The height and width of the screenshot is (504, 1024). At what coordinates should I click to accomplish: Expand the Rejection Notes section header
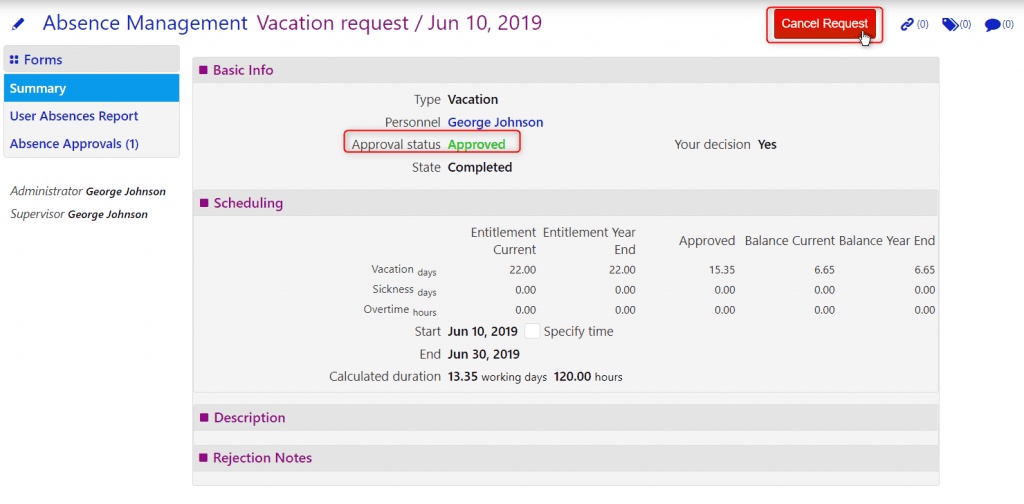coord(566,458)
